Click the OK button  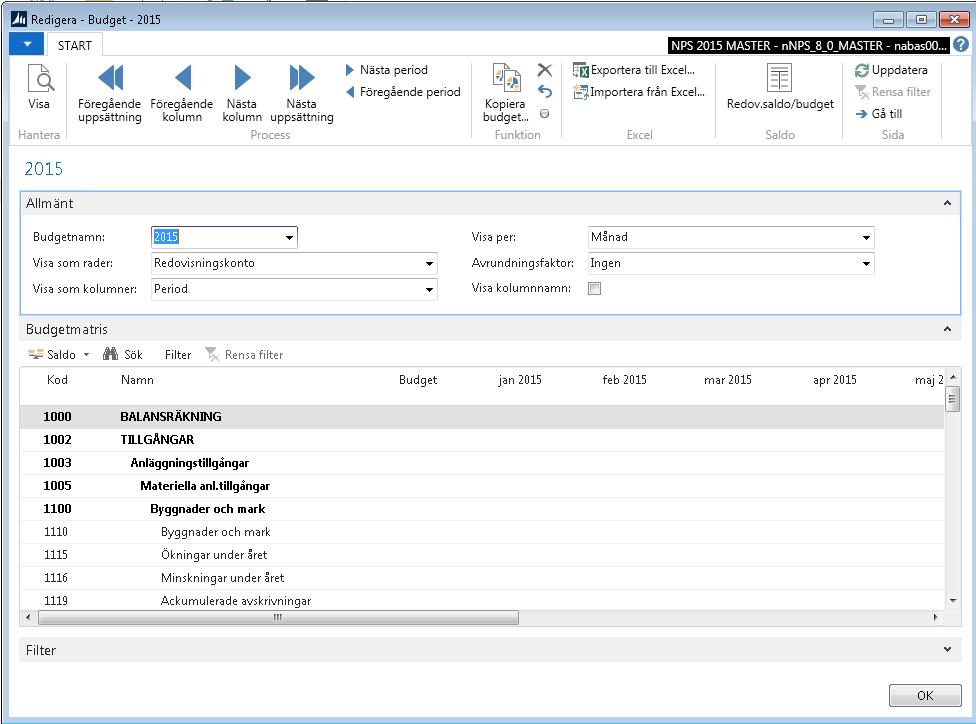point(925,695)
